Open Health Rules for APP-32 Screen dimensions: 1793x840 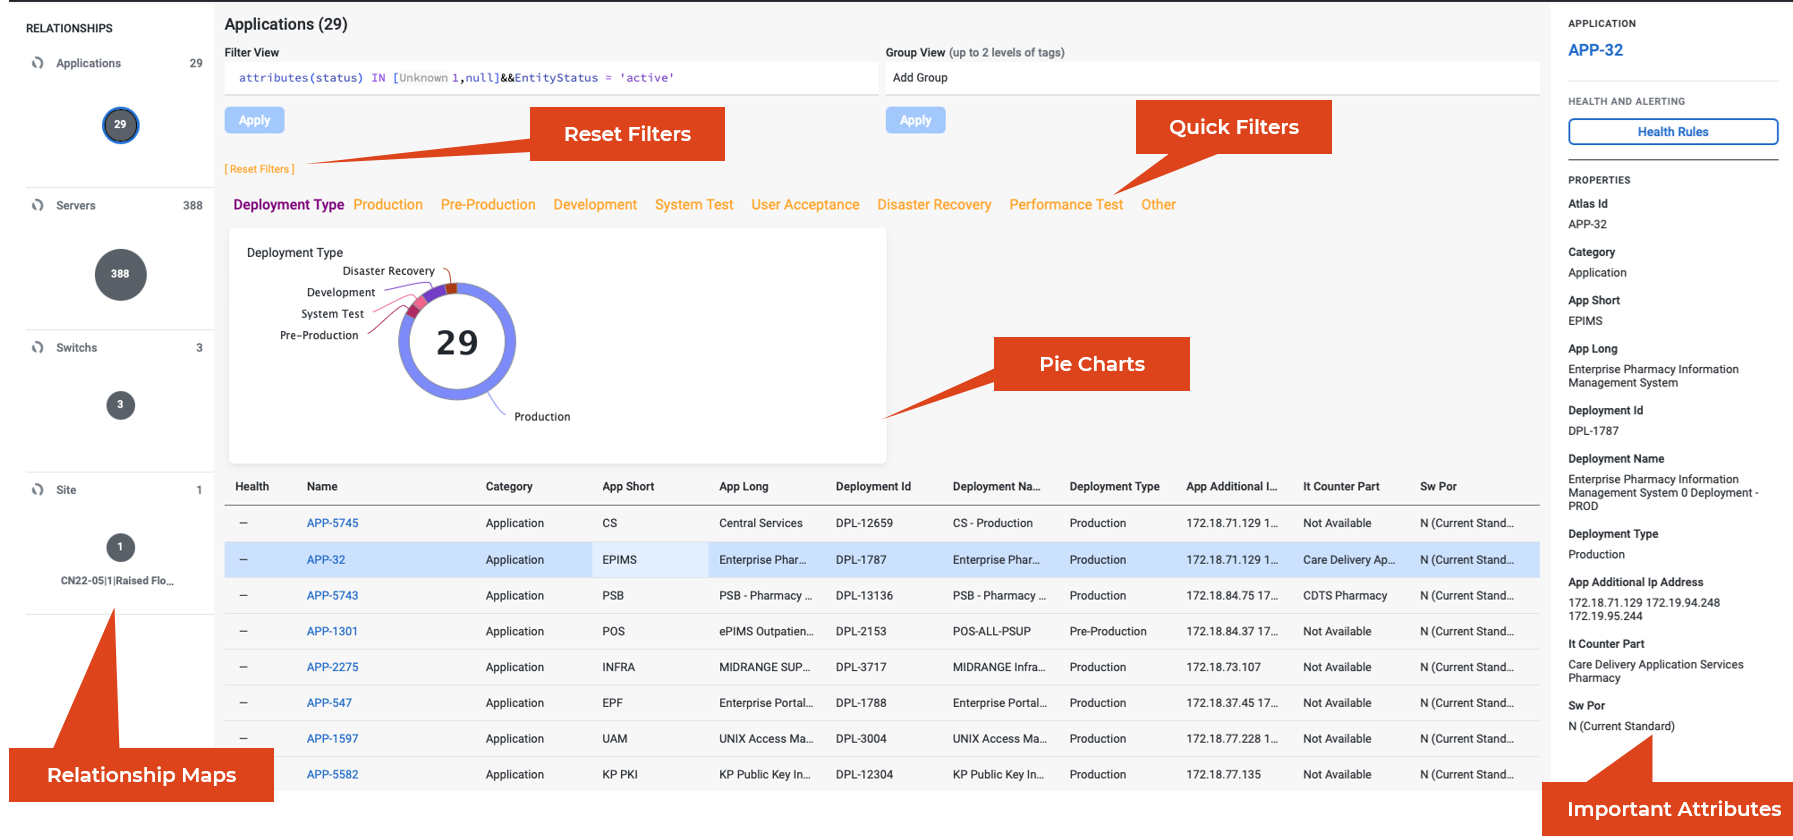coord(1672,132)
